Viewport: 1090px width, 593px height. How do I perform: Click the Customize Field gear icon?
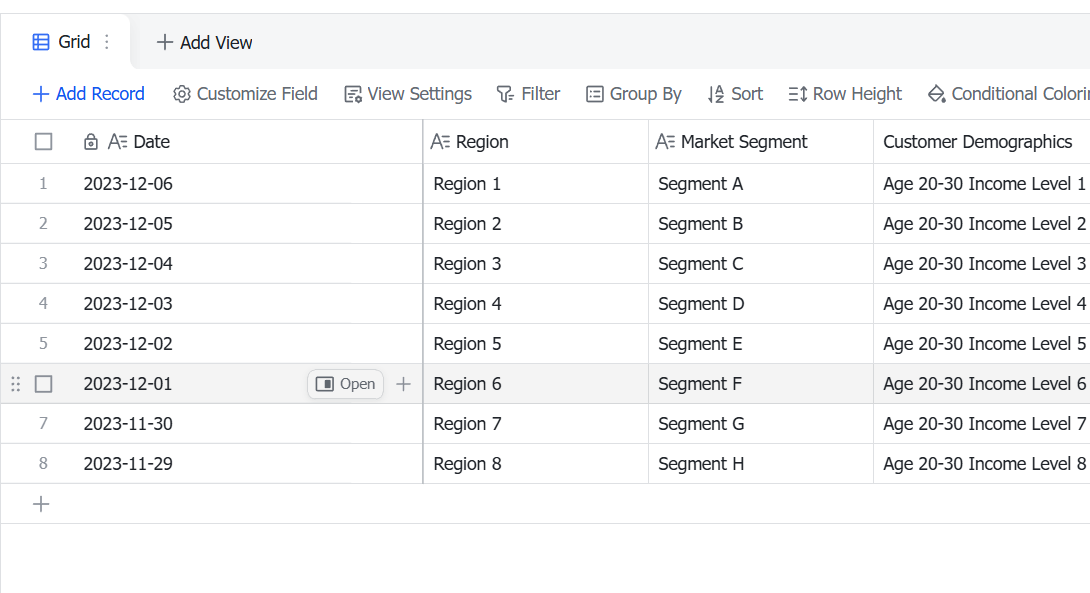pyautogui.click(x=181, y=94)
